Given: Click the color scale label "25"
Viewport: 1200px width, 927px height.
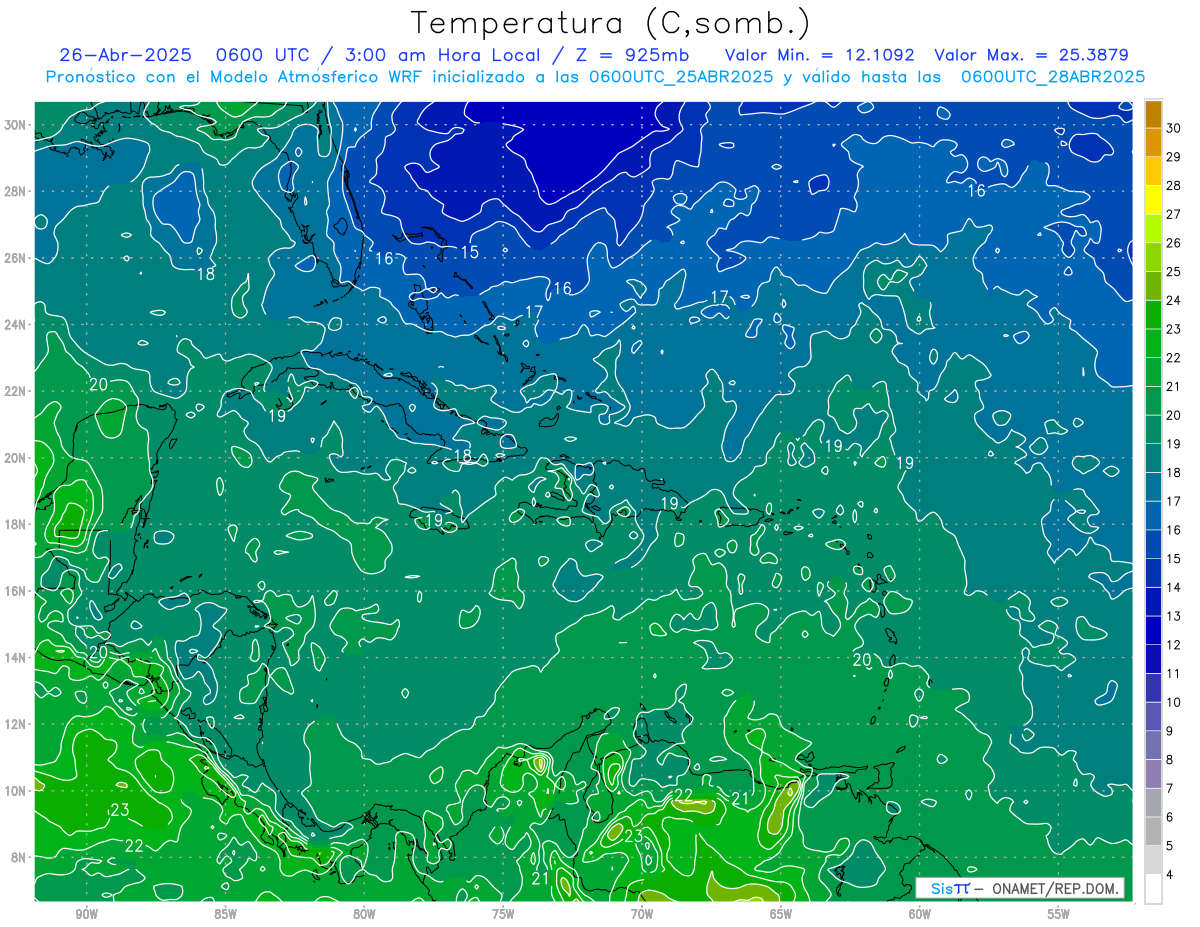Looking at the screenshot, I should point(1174,272).
